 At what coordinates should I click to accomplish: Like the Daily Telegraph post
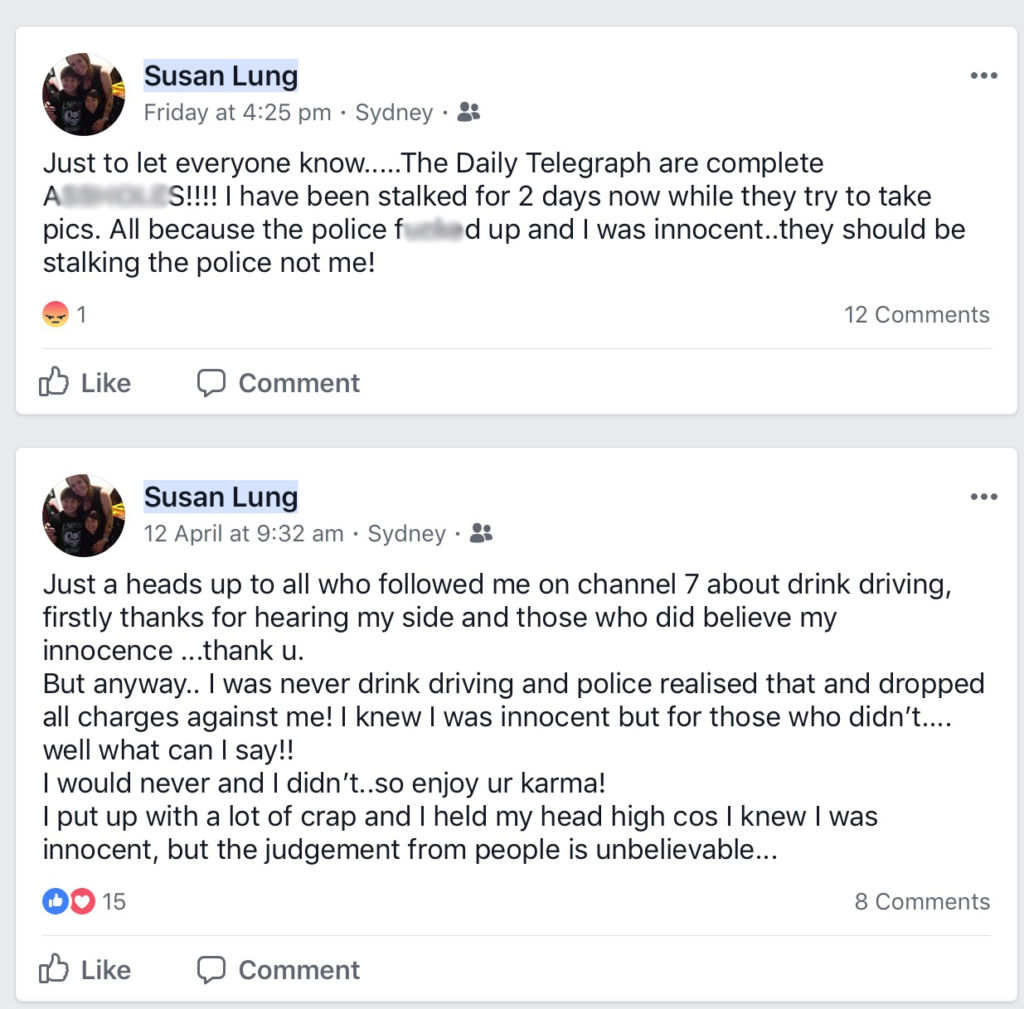tap(85, 383)
